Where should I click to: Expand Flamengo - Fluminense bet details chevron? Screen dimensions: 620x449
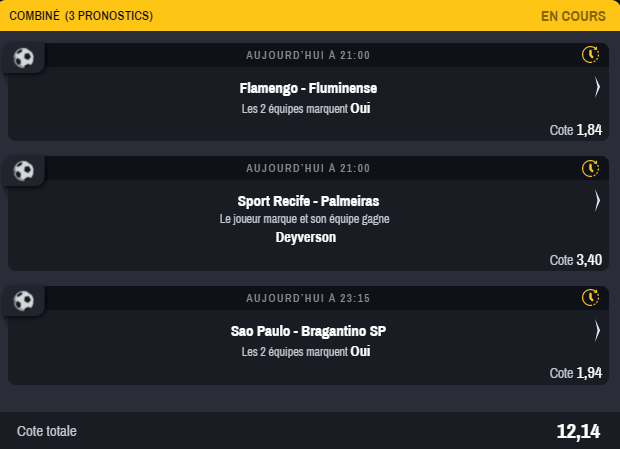click(597, 87)
